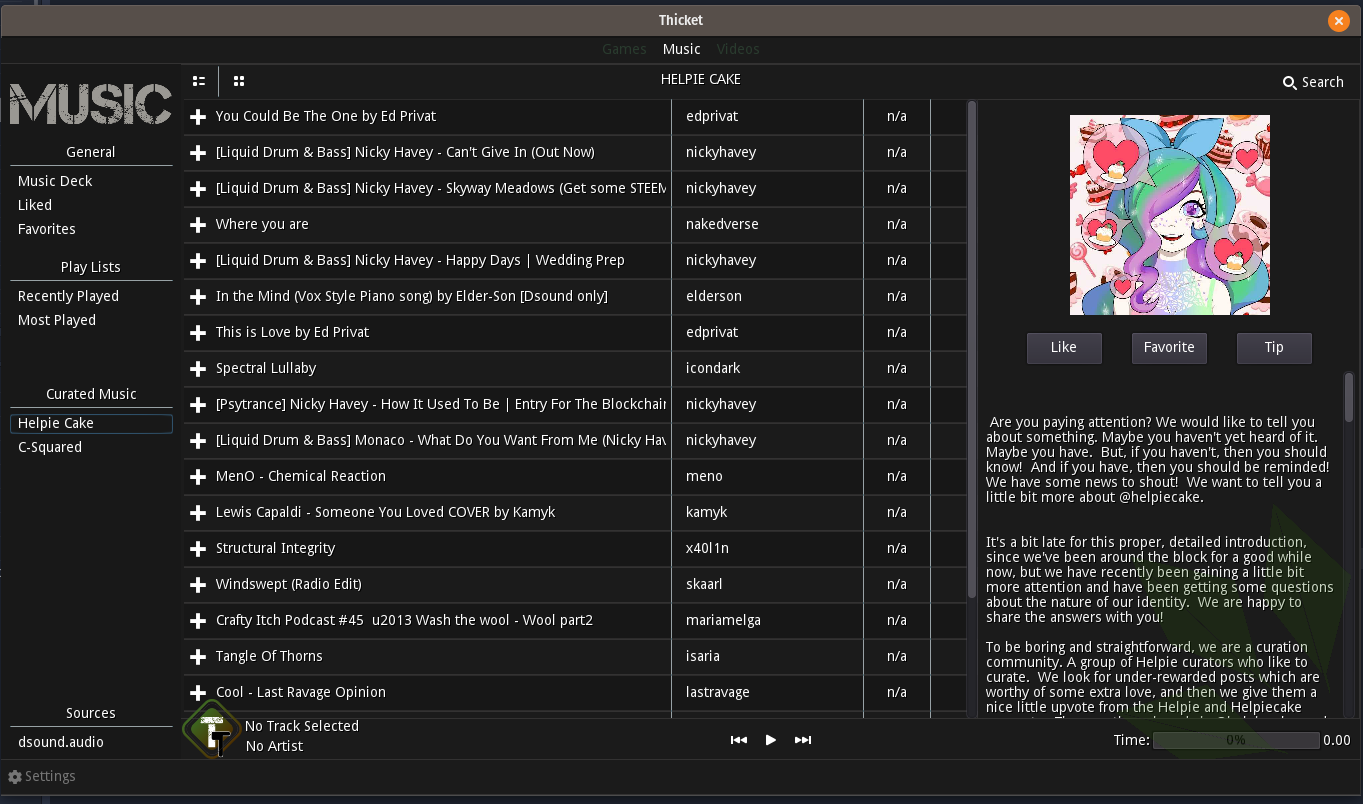Add 'Structural Integrity' with plus icon
This screenshot has width=1363, height=804.
[198, 549]
